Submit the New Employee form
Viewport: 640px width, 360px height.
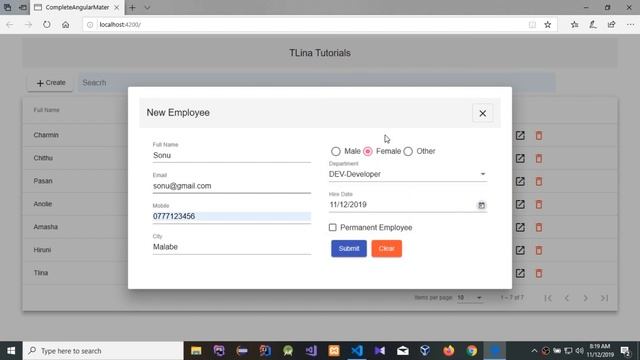click(349, 249)
